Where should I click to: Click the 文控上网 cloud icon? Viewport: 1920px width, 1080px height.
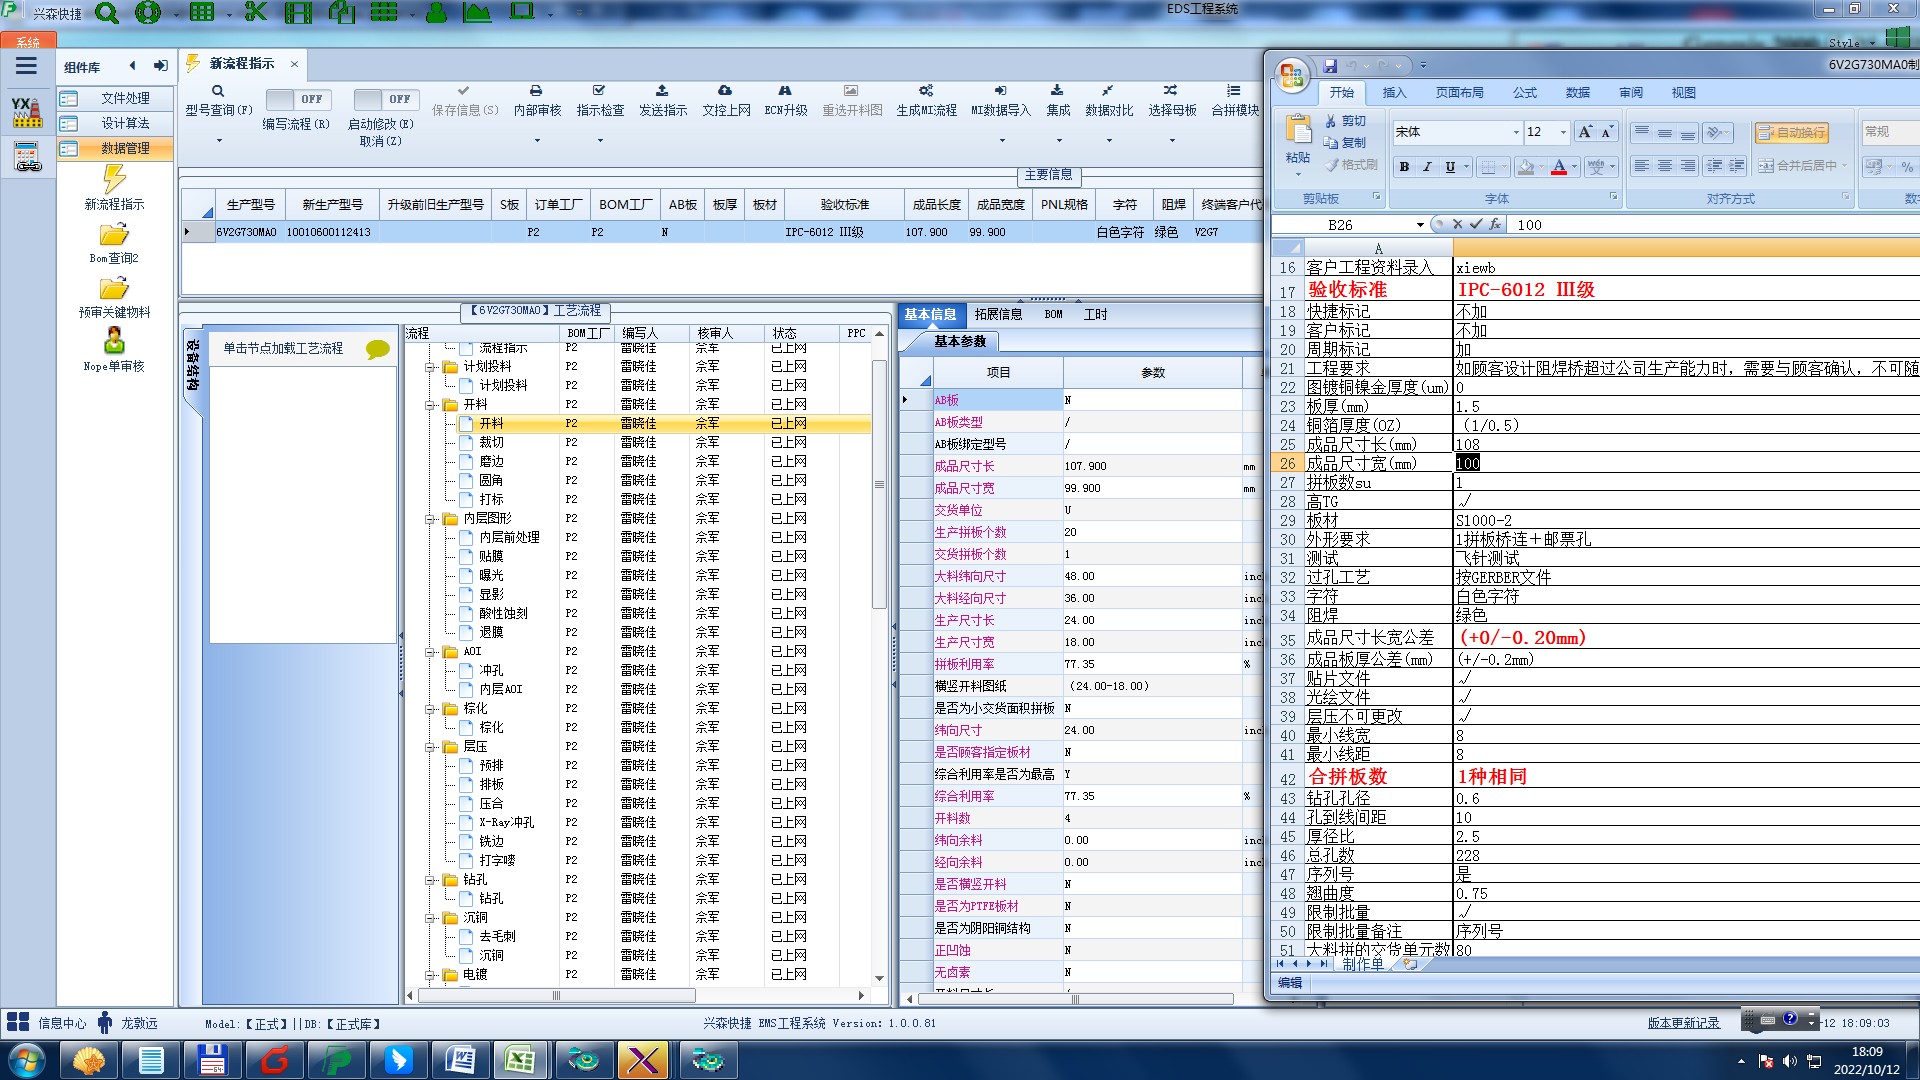point(725,91)
